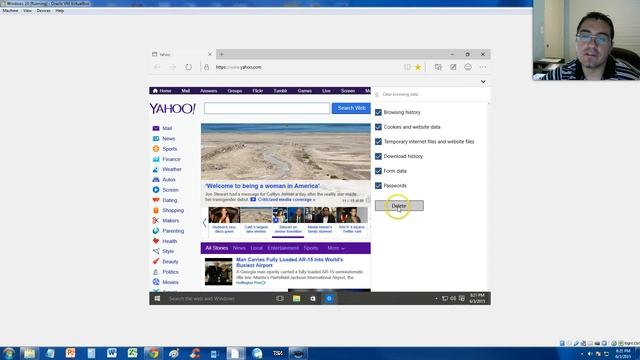Uncheck the Download history checkbox
Screen dimensions: 640x360
click(378, 156)
